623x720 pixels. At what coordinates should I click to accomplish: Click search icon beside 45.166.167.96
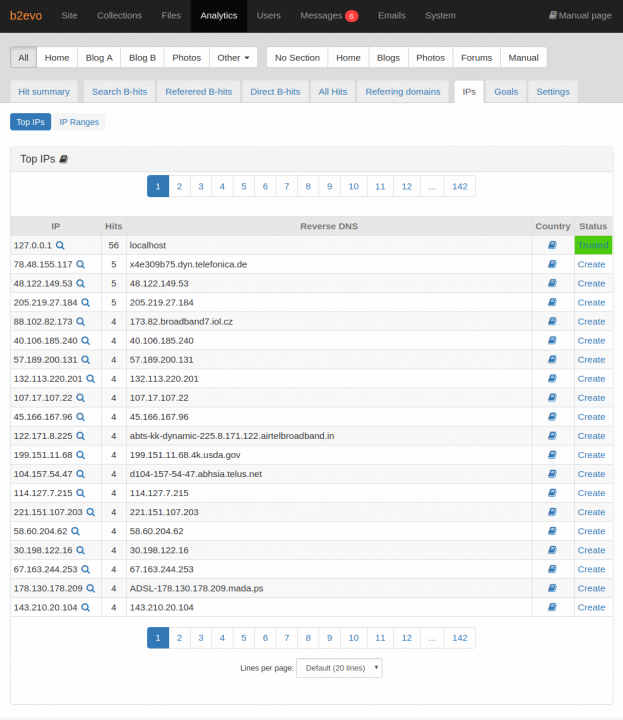(80, 417)
